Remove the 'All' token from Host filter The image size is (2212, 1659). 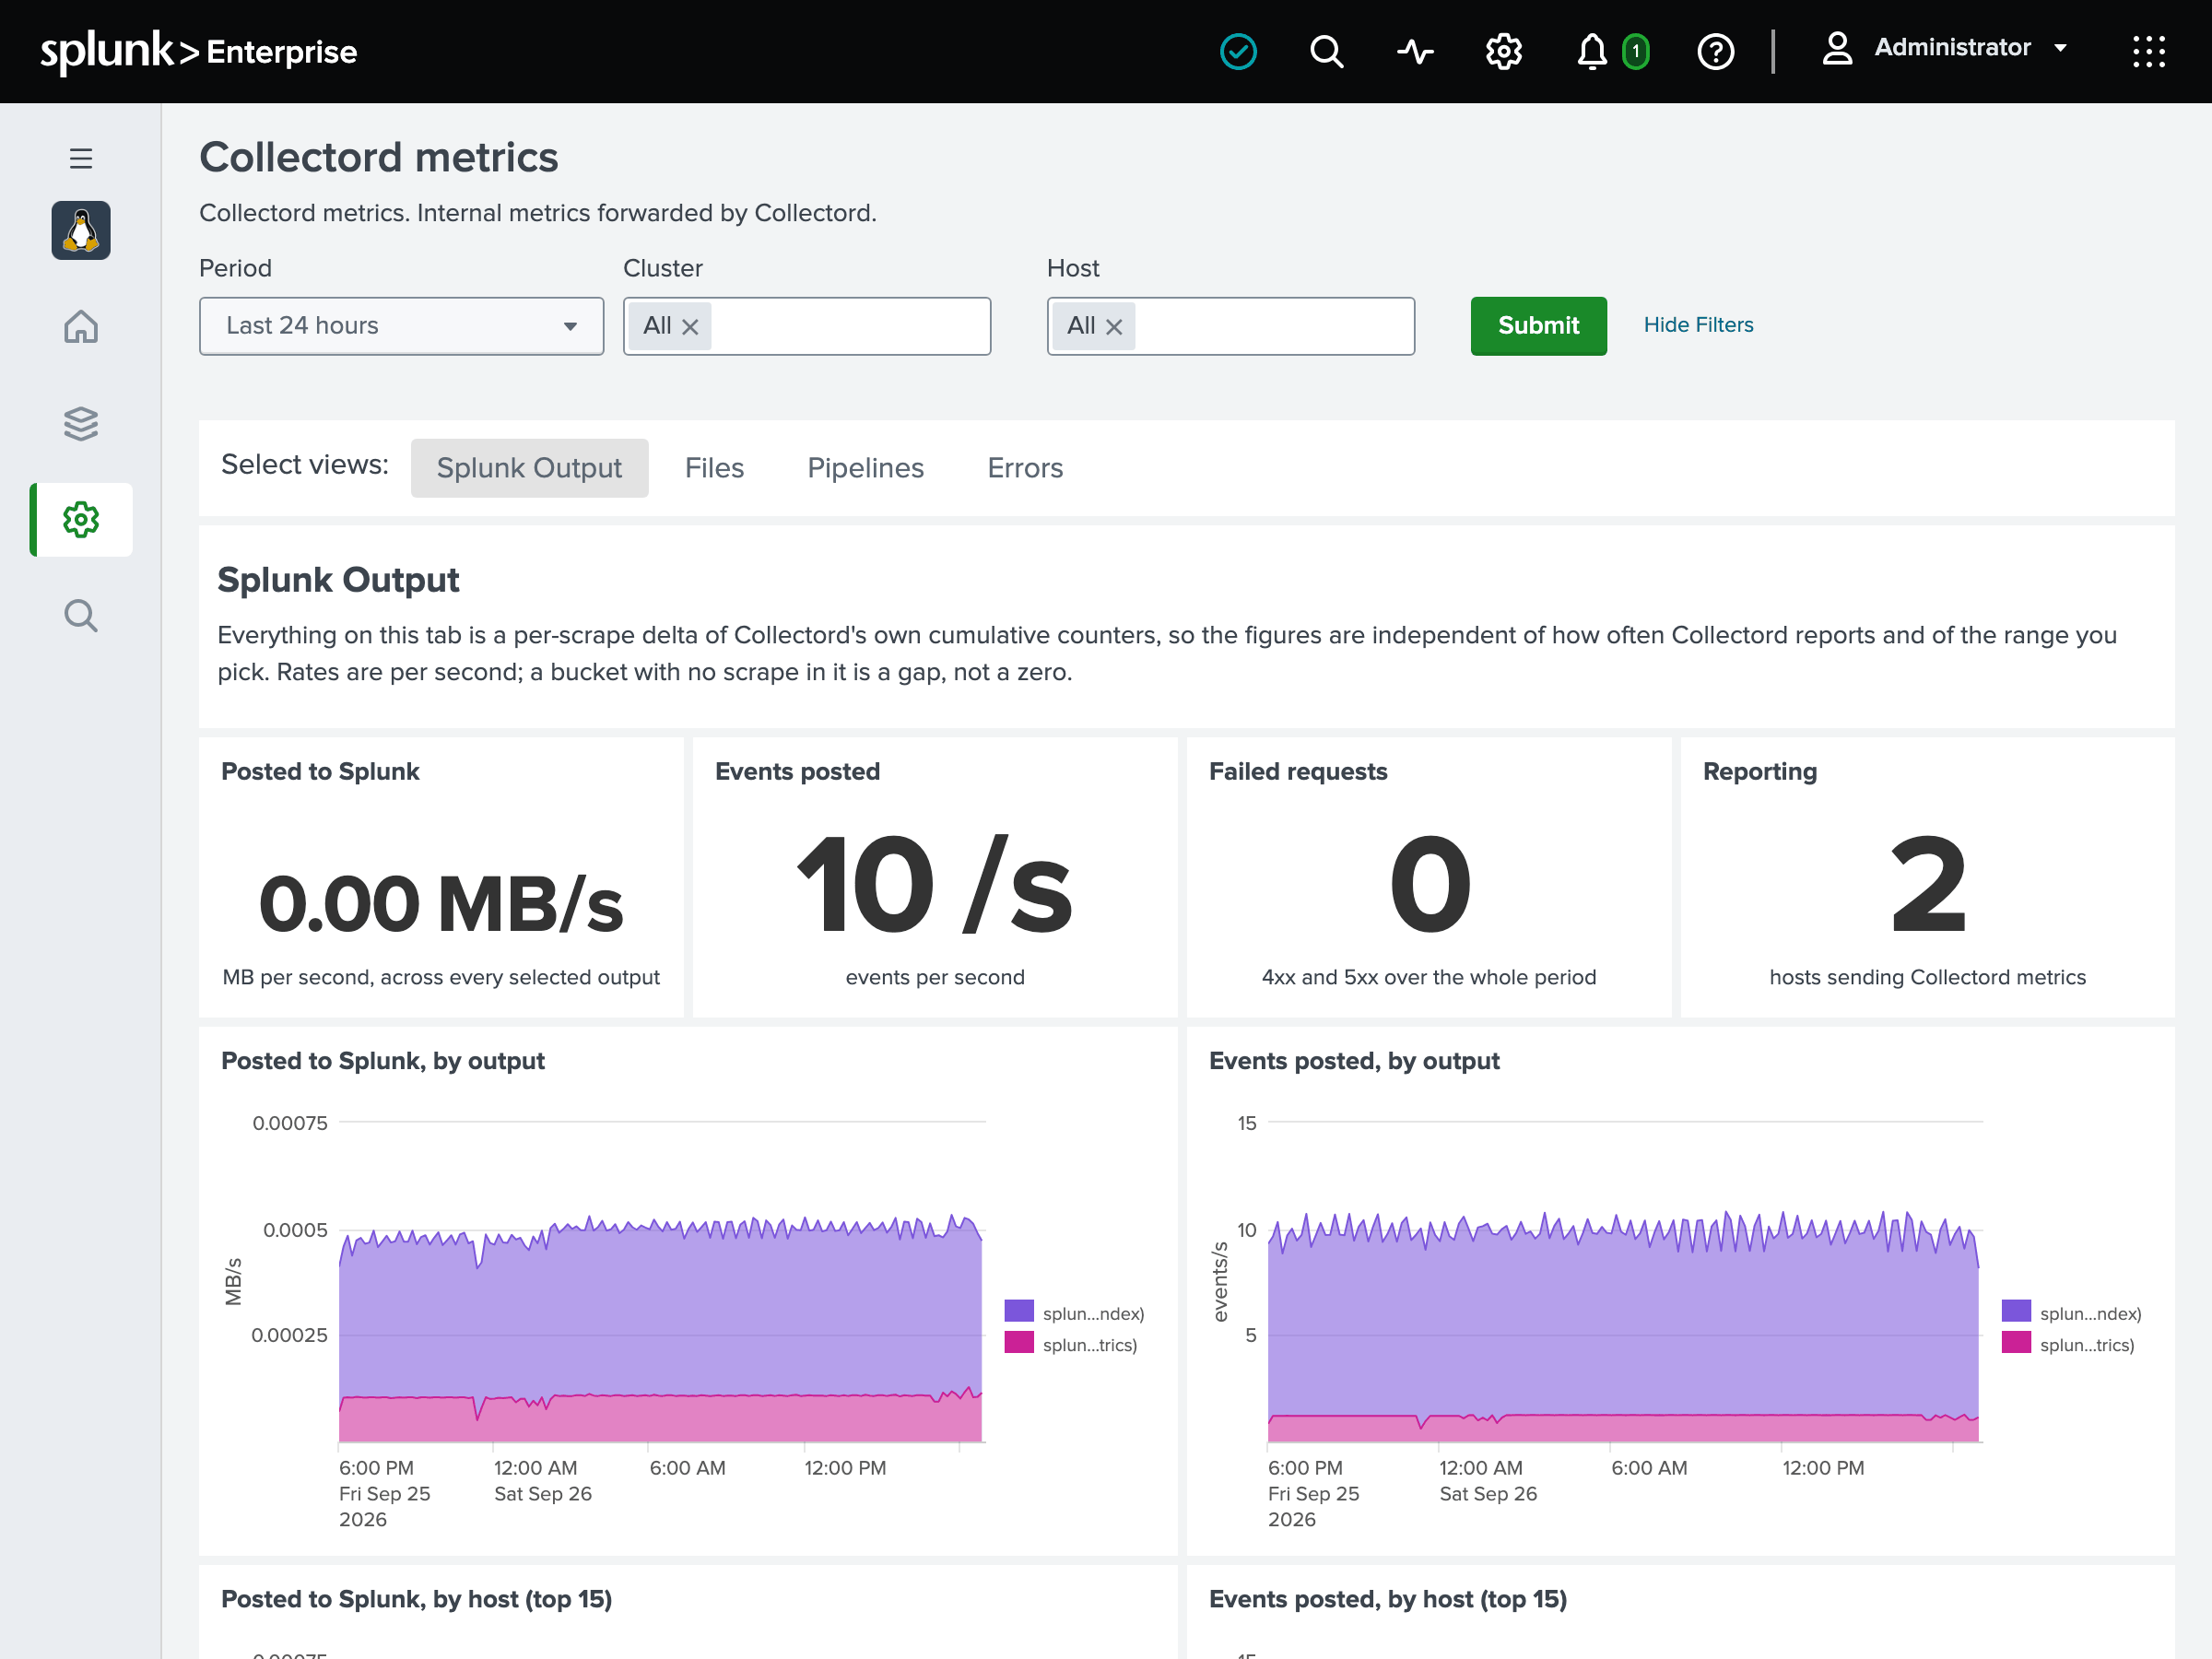(x=1113, y=326)
